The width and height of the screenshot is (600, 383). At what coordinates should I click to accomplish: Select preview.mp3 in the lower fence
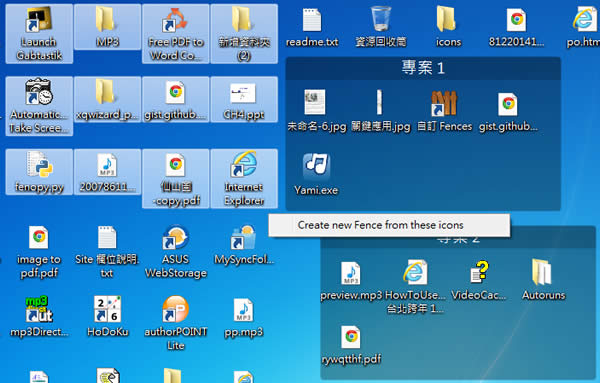[351, 280]
